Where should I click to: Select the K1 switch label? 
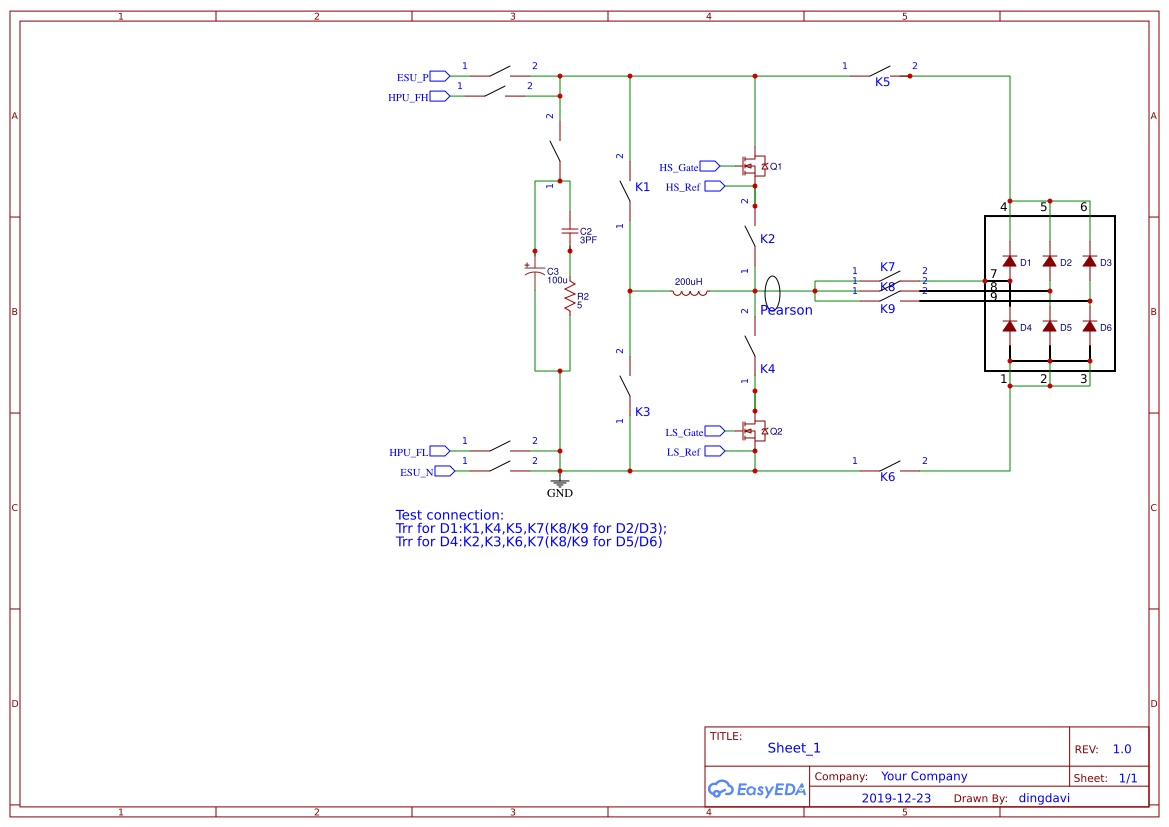643,187
